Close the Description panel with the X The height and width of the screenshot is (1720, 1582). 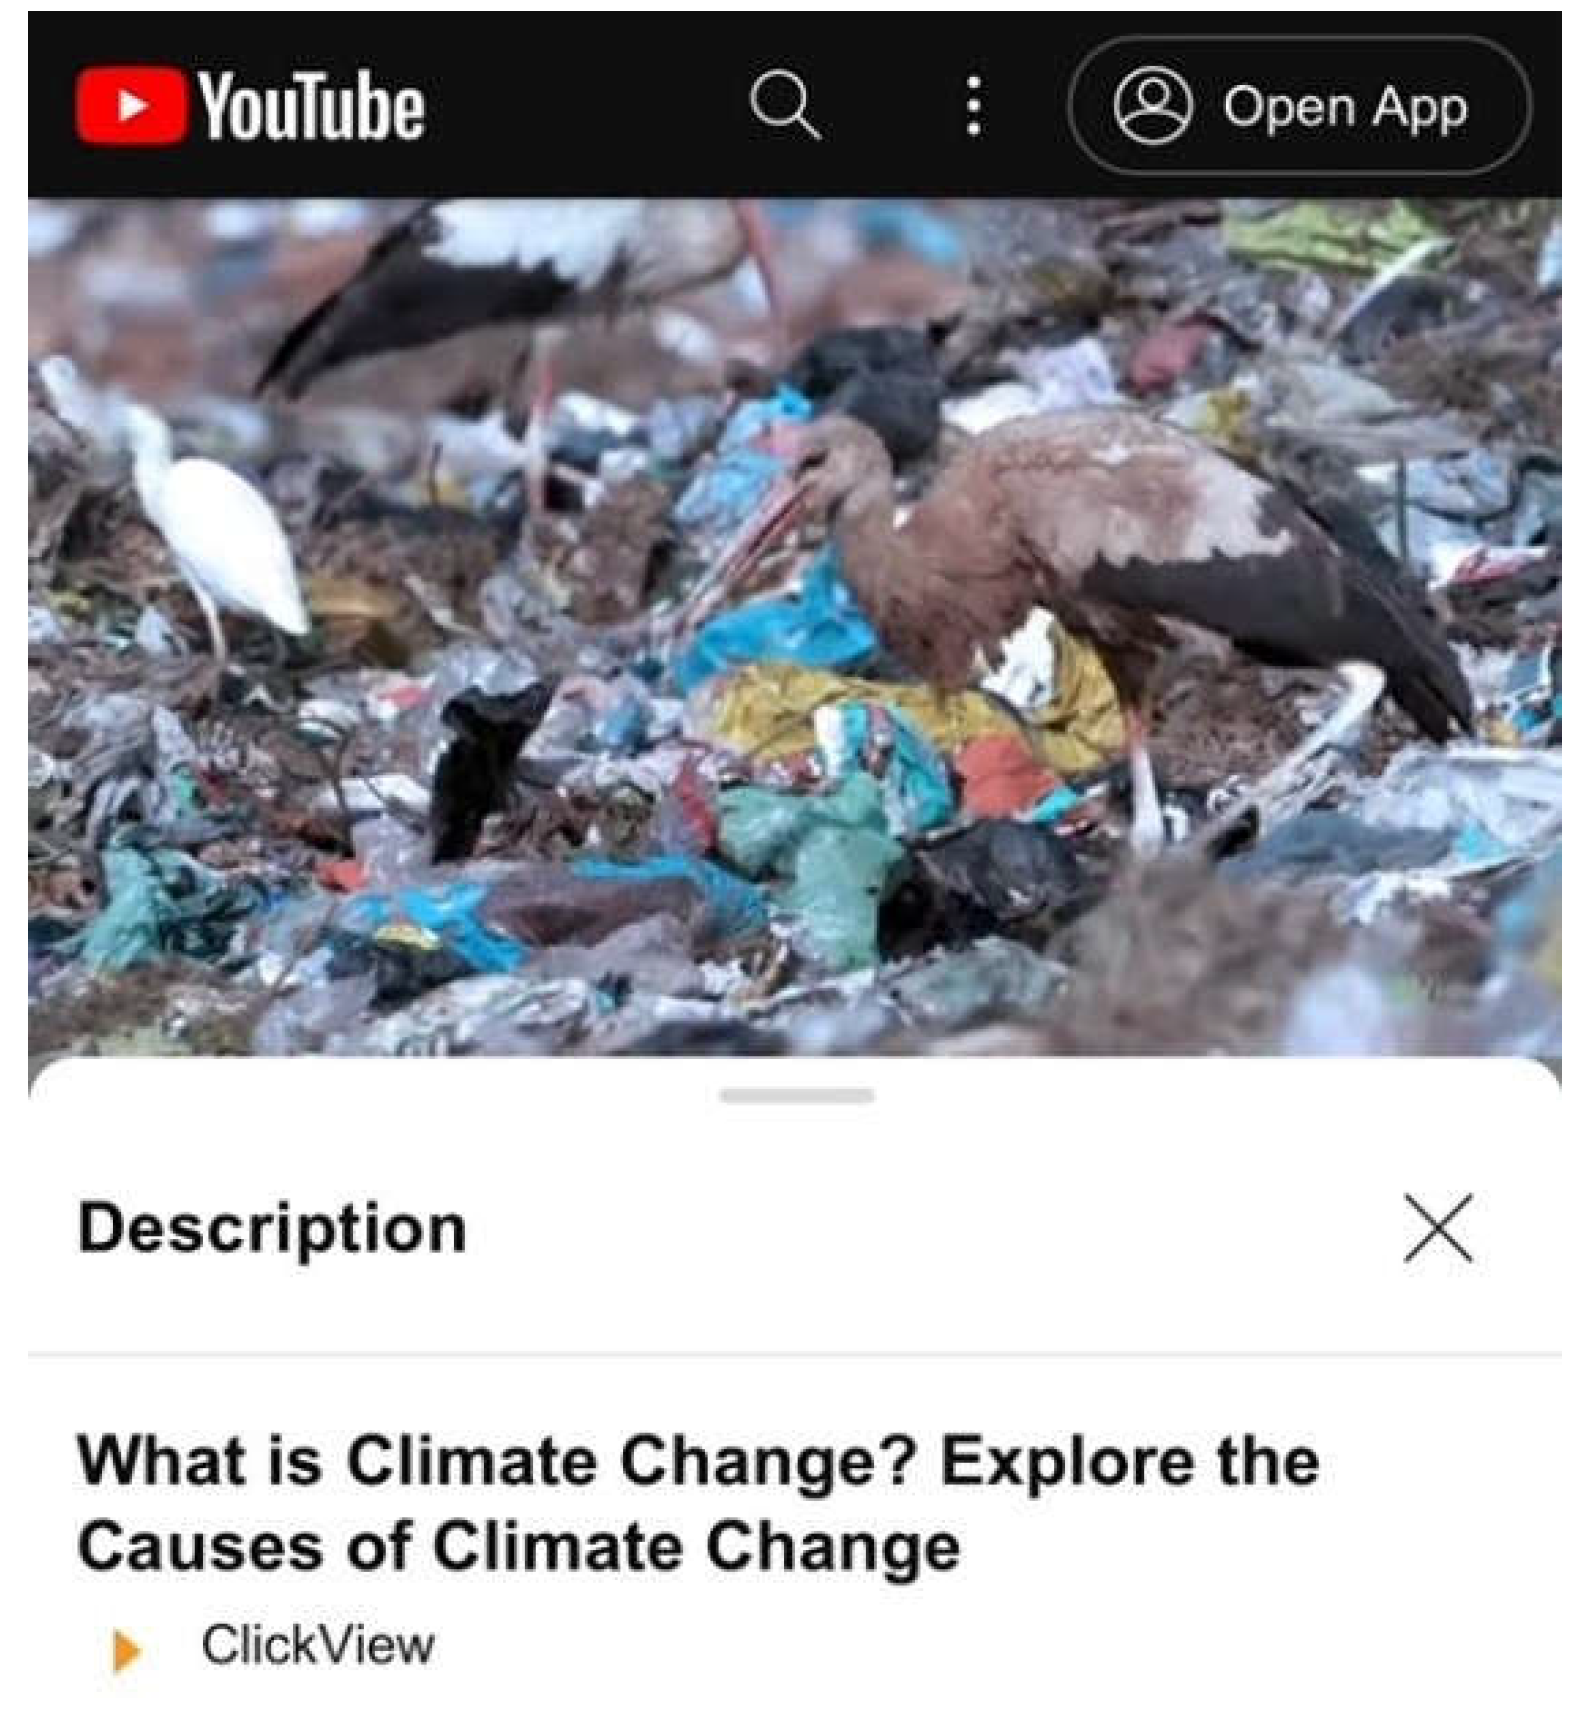[1437, 1227]
